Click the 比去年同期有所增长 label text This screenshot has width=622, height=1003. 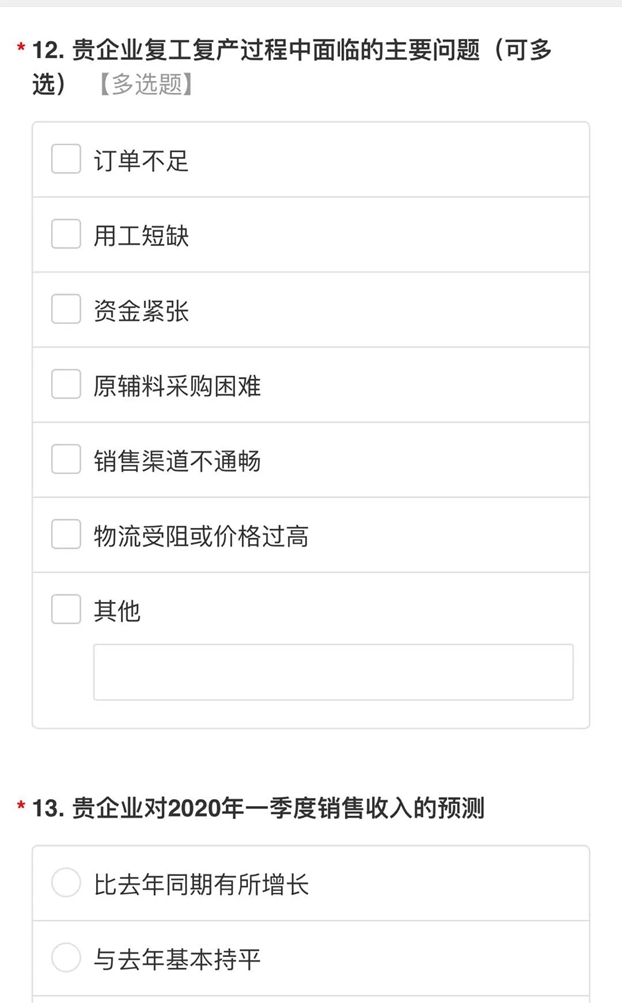click(201, 885)
